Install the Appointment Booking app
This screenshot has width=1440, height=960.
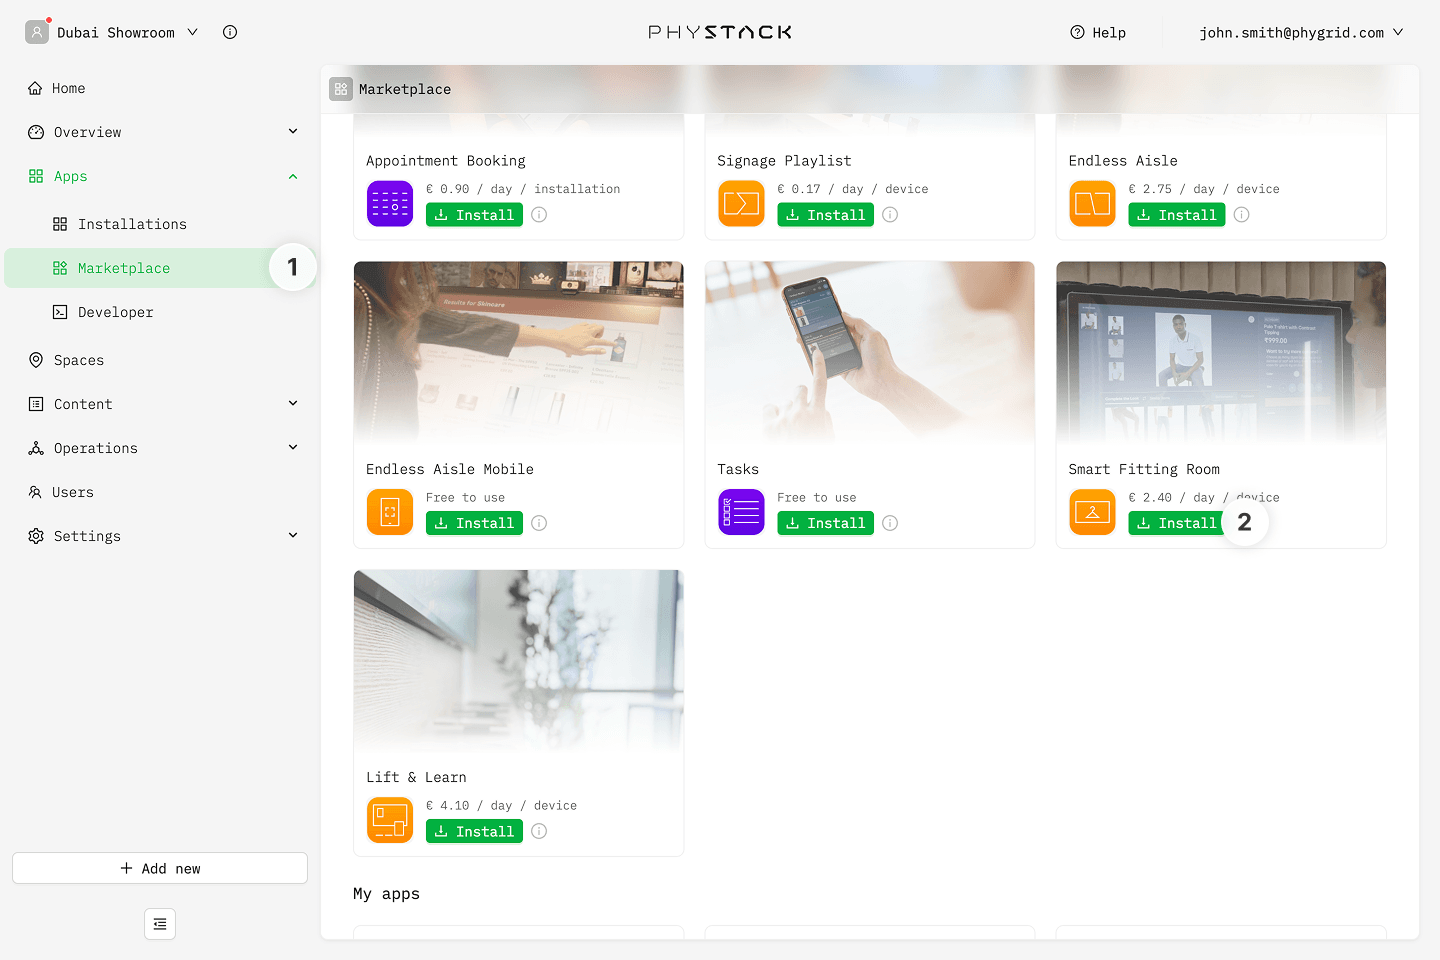[x=474, y=215]
